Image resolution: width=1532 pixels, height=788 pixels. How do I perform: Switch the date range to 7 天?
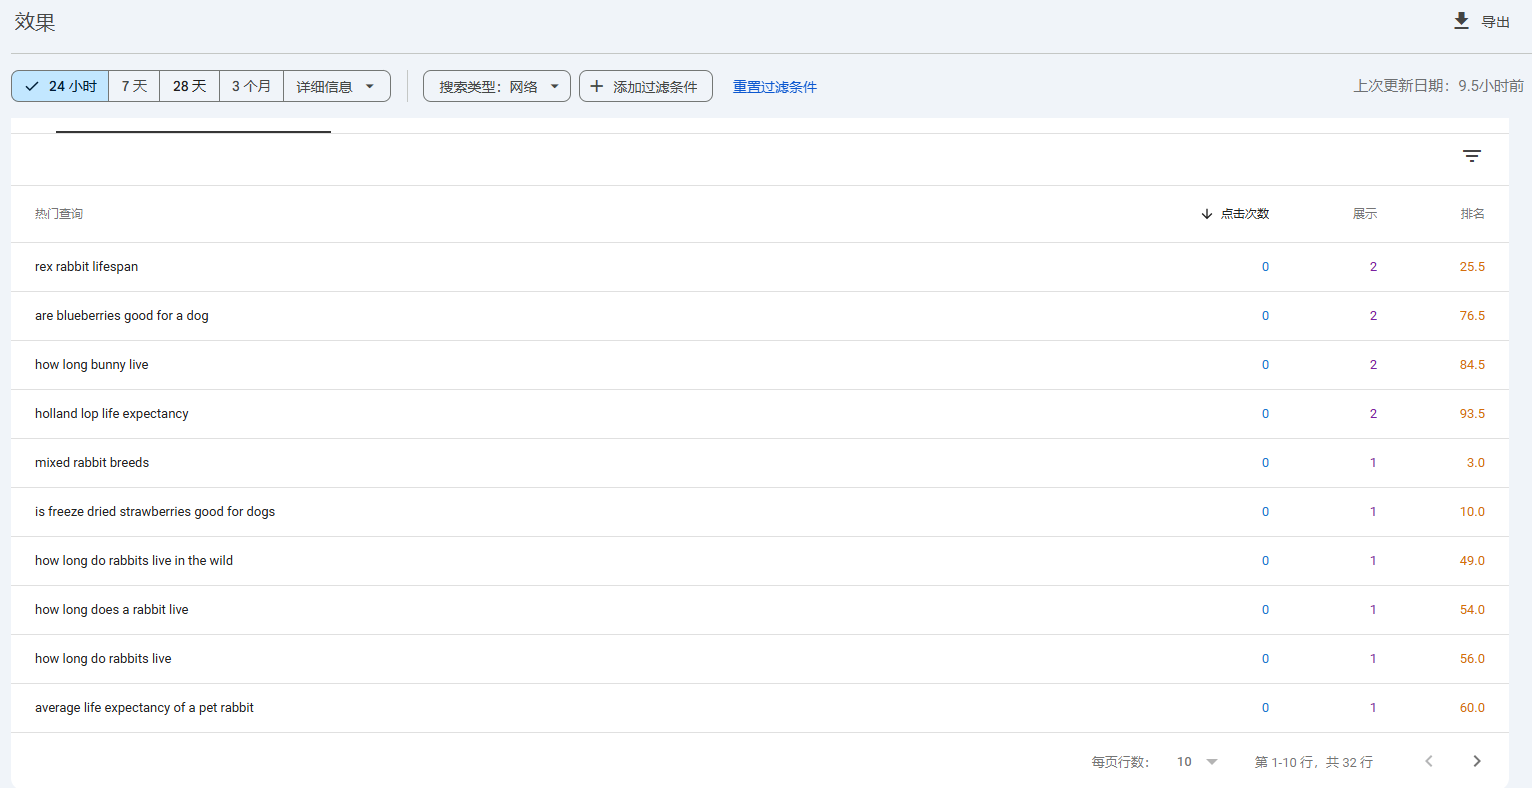pyautogui.click(x=134, y=86)
